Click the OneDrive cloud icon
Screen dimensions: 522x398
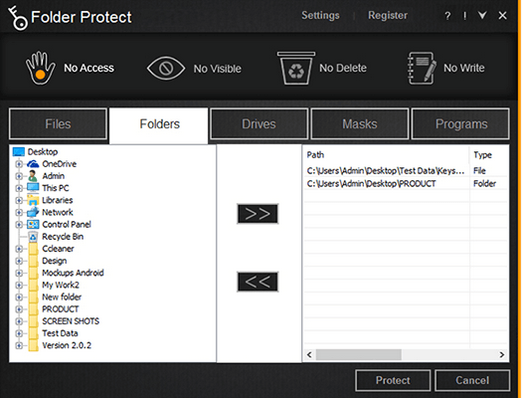(33, 164)
